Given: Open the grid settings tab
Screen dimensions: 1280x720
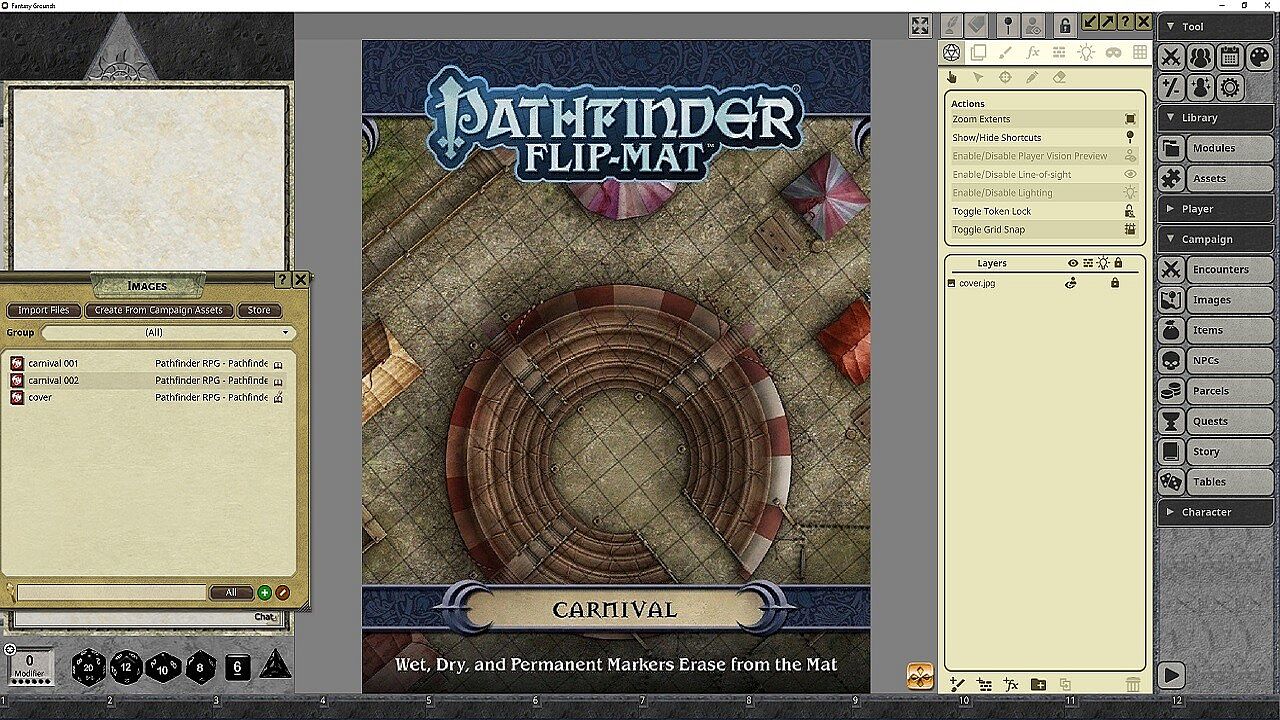Looking at the screenshot, I should point(1139,53).
